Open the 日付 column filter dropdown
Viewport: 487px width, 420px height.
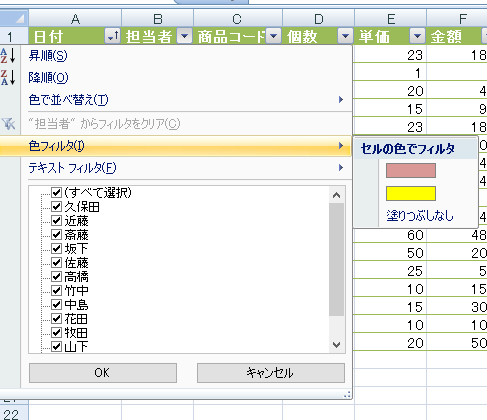[112, 36]
